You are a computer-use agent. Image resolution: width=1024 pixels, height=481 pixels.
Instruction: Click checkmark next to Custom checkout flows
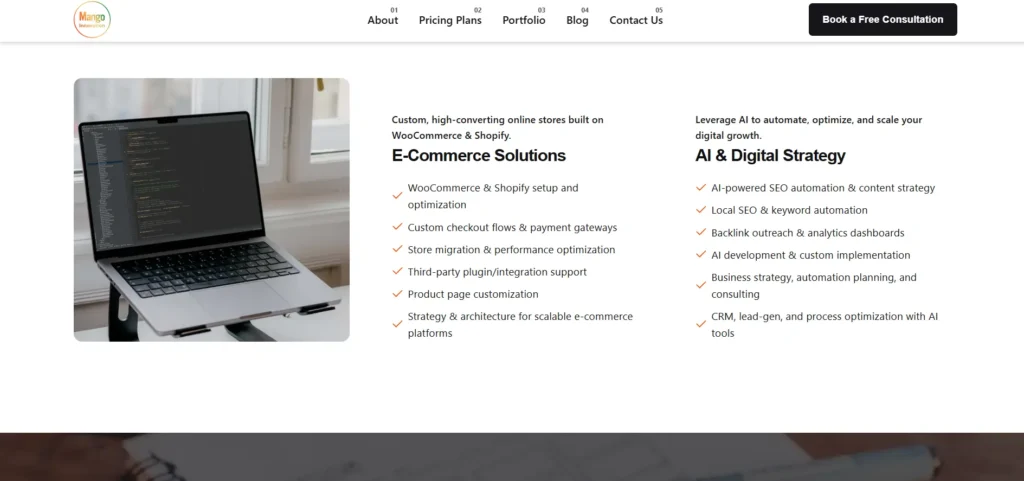pyautogui.click(x=397, y=227)
